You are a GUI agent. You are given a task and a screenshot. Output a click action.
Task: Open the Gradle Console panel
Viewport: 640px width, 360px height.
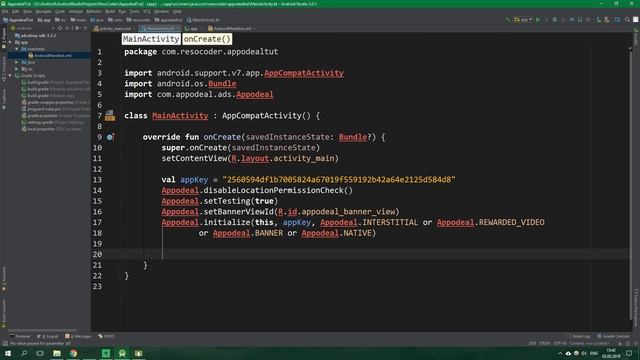[613, 336]
